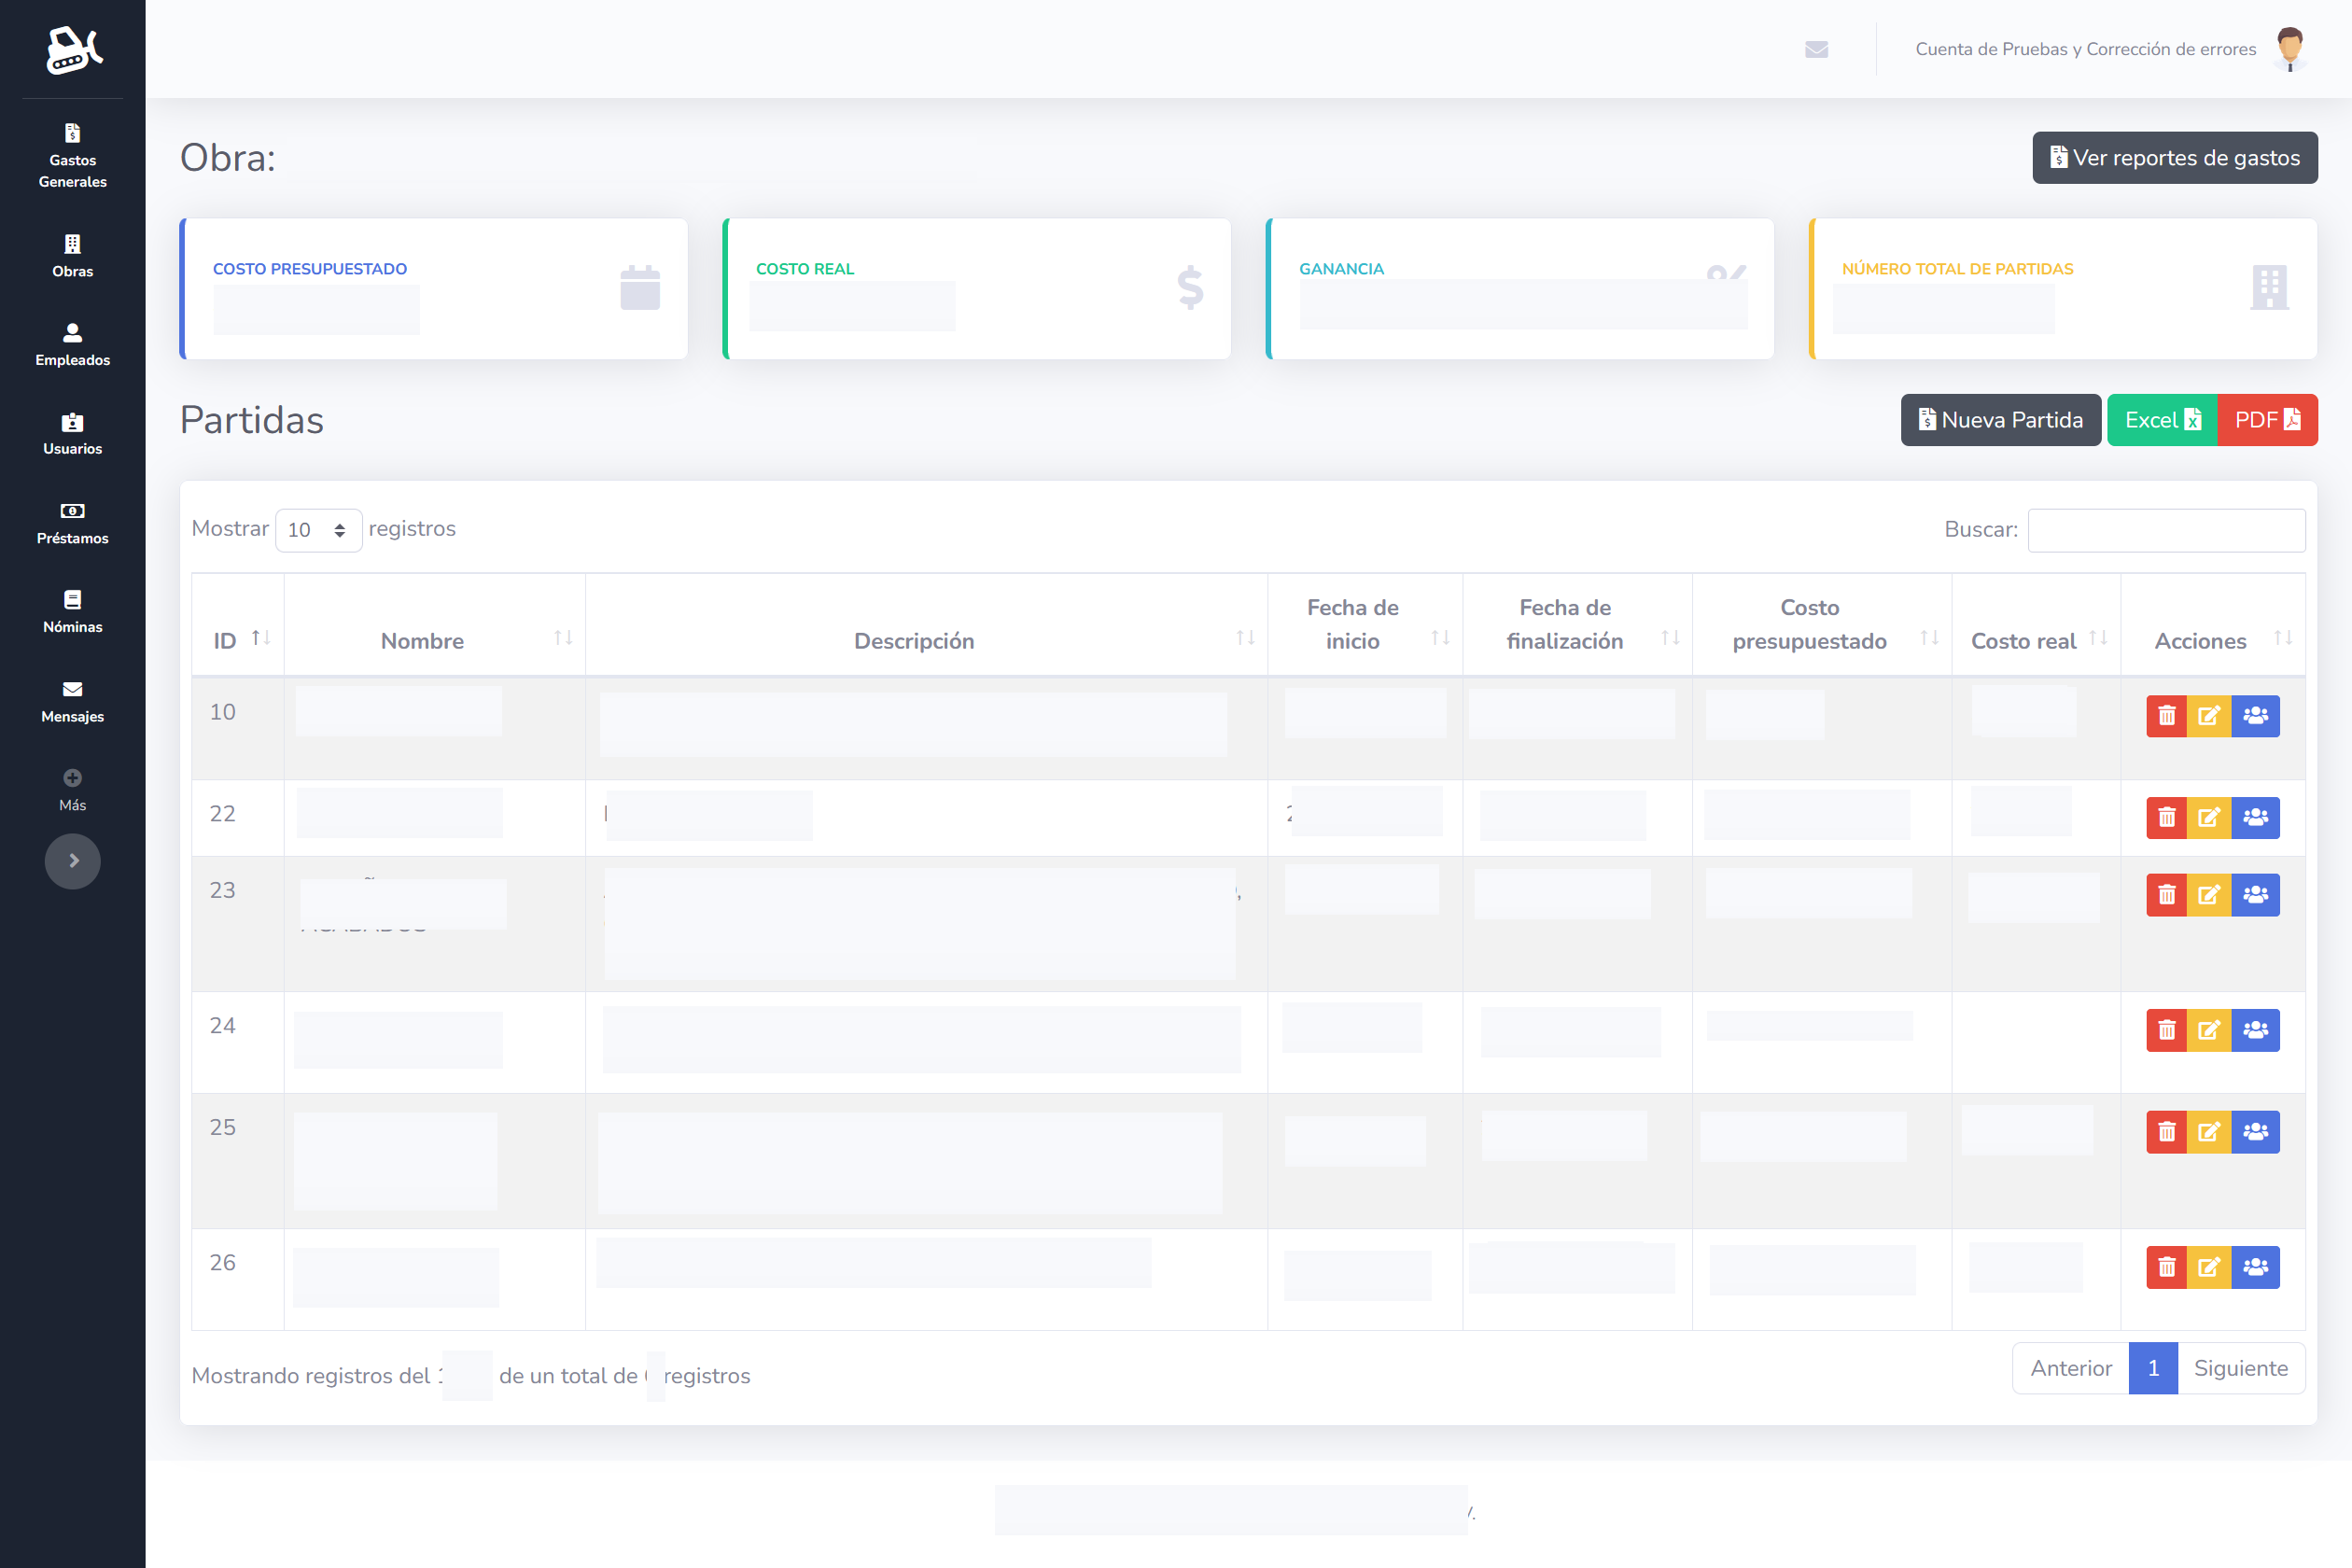Sort by Fecha de finalización column

[1578, 624]
